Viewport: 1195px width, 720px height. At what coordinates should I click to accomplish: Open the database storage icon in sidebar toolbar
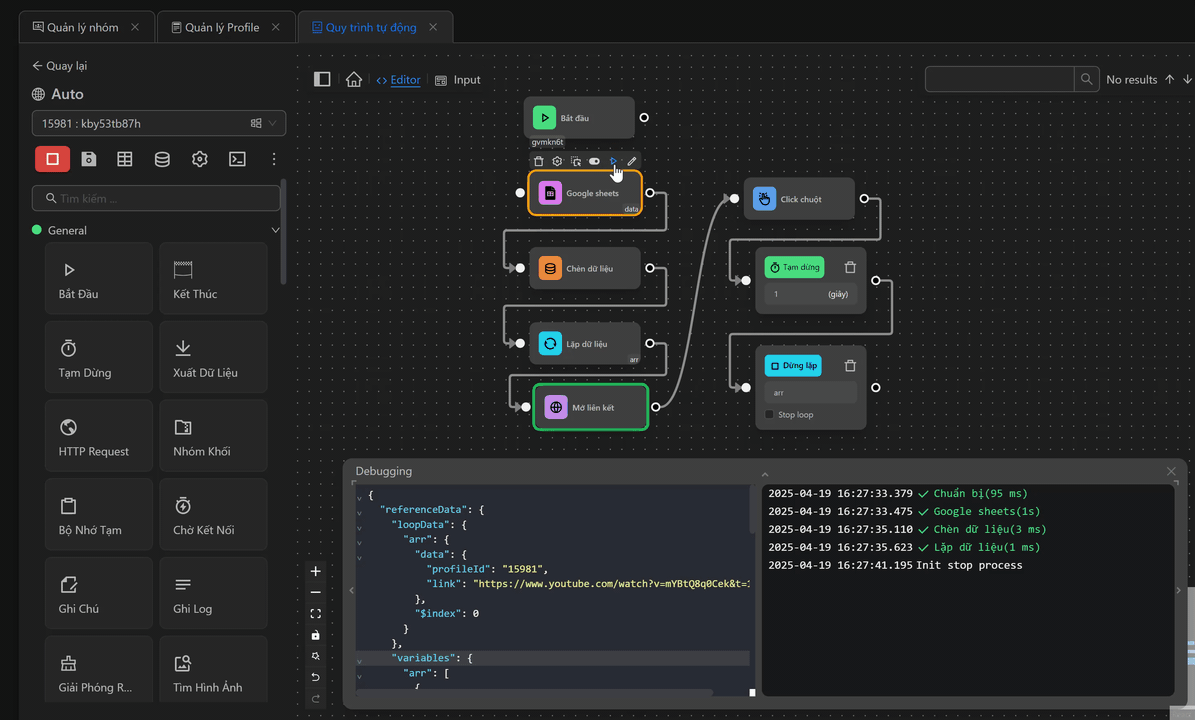[162, 159]
